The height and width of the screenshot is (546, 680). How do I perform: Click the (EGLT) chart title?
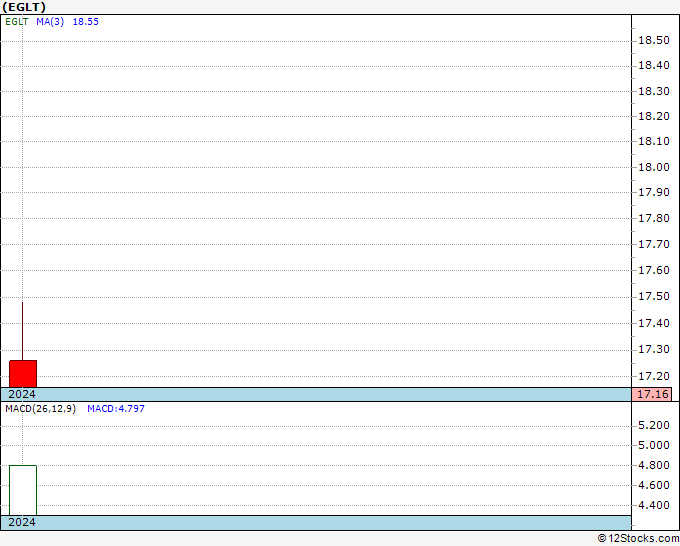click(24, 7)
